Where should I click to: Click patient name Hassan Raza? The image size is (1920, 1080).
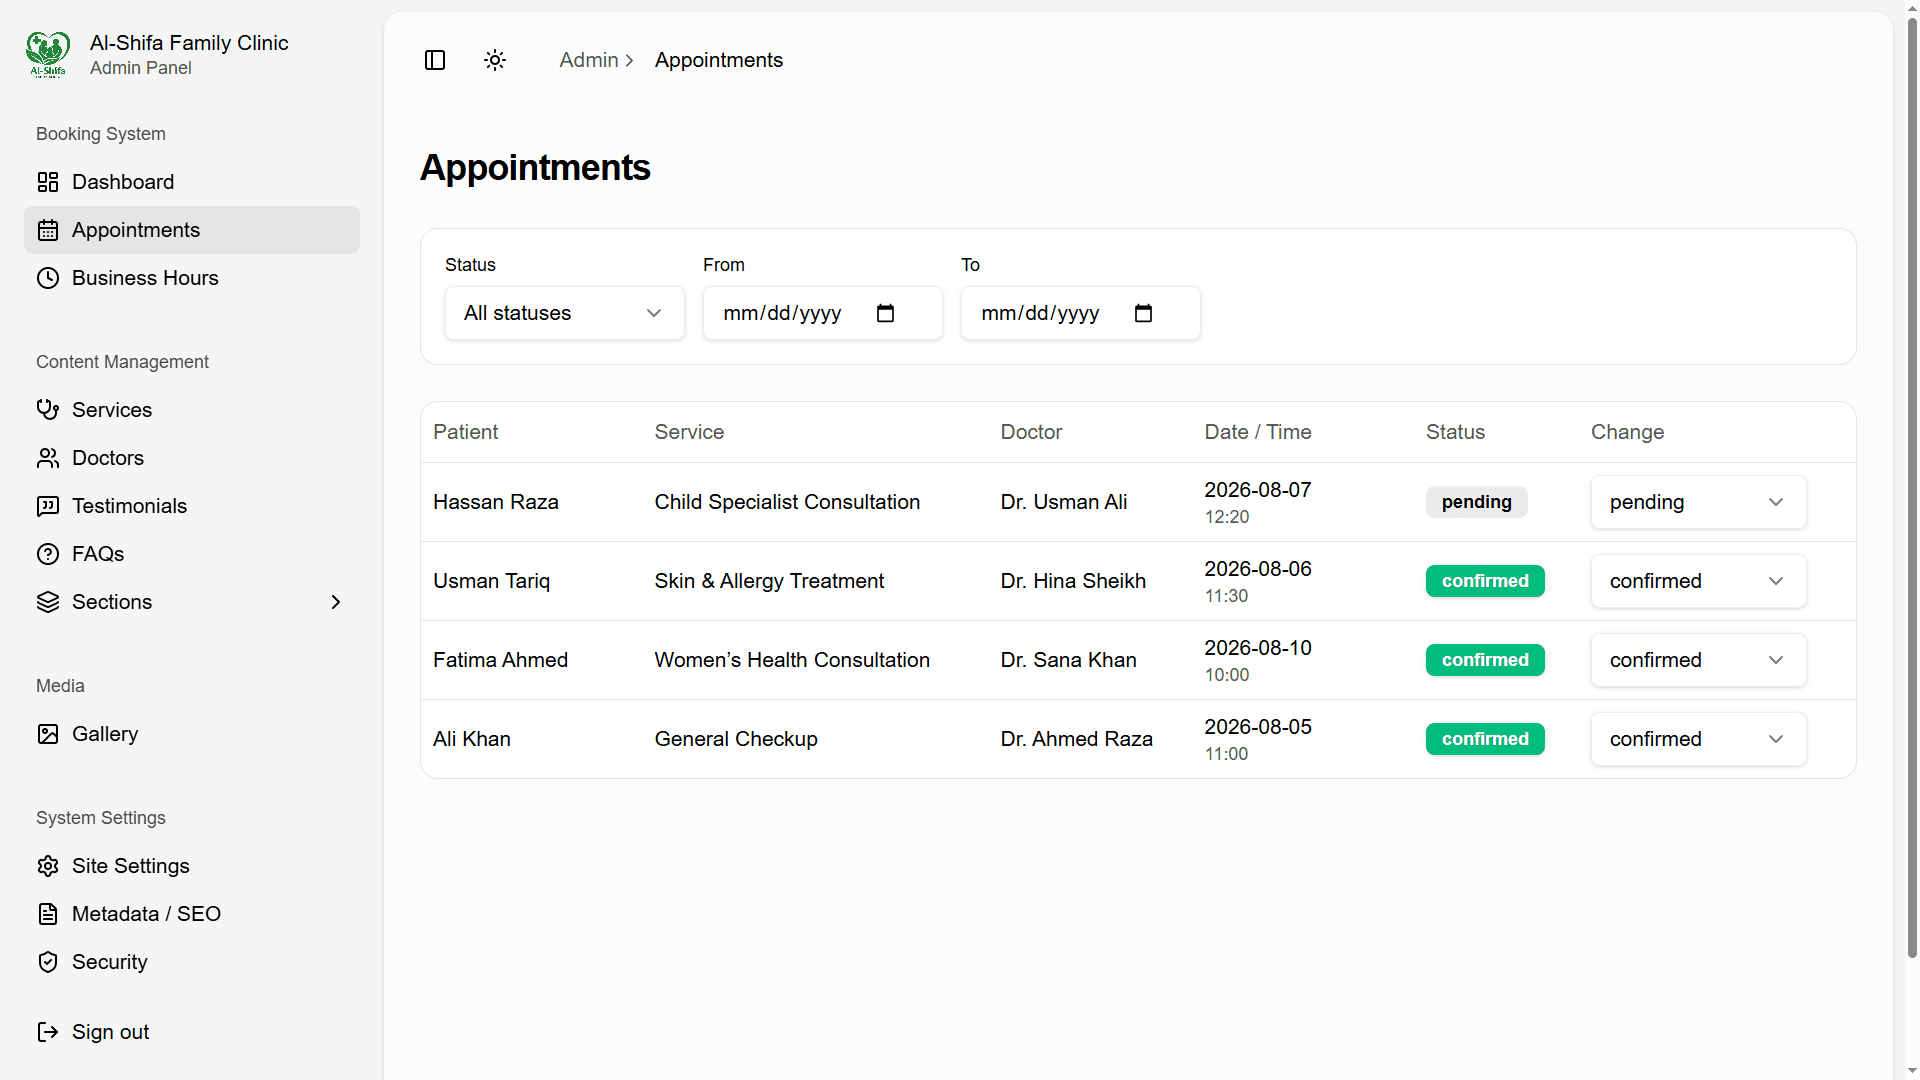[496, 502]
